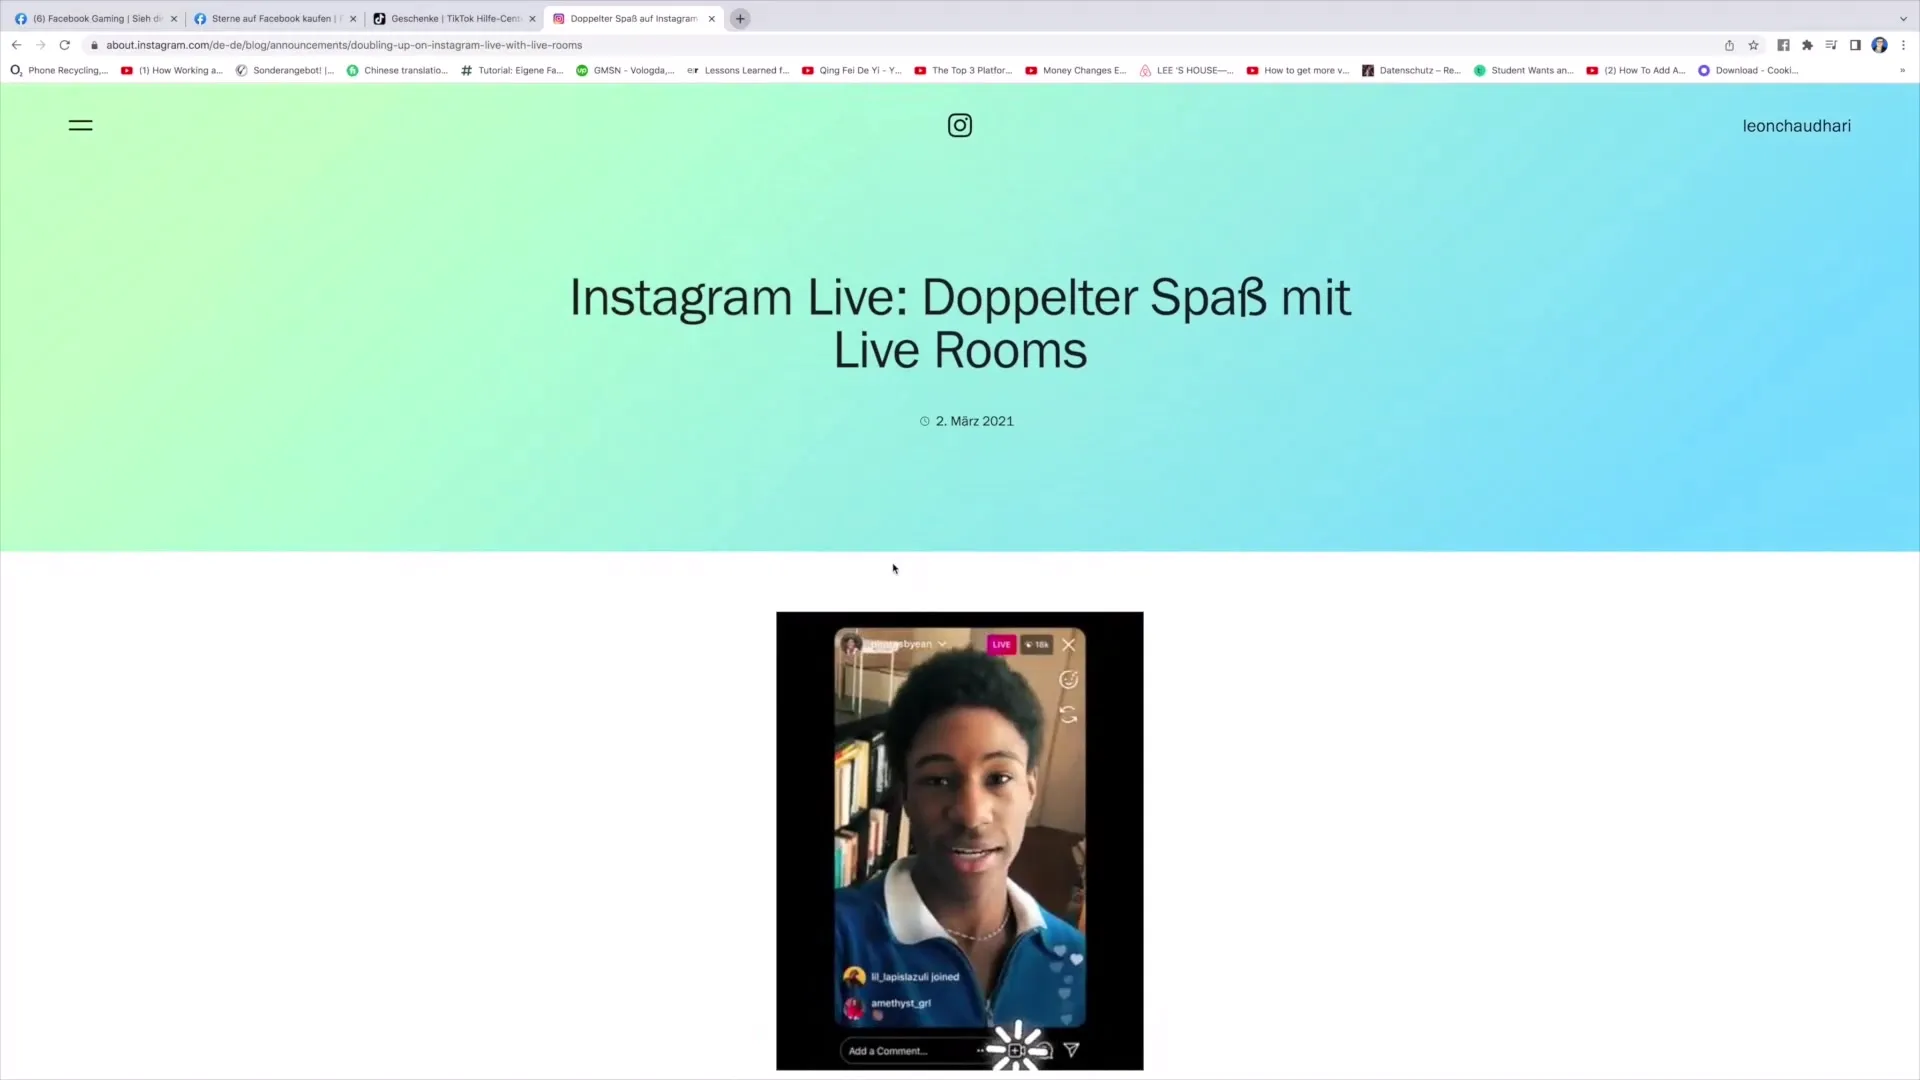Click the face filter icon in the video

1069,680
